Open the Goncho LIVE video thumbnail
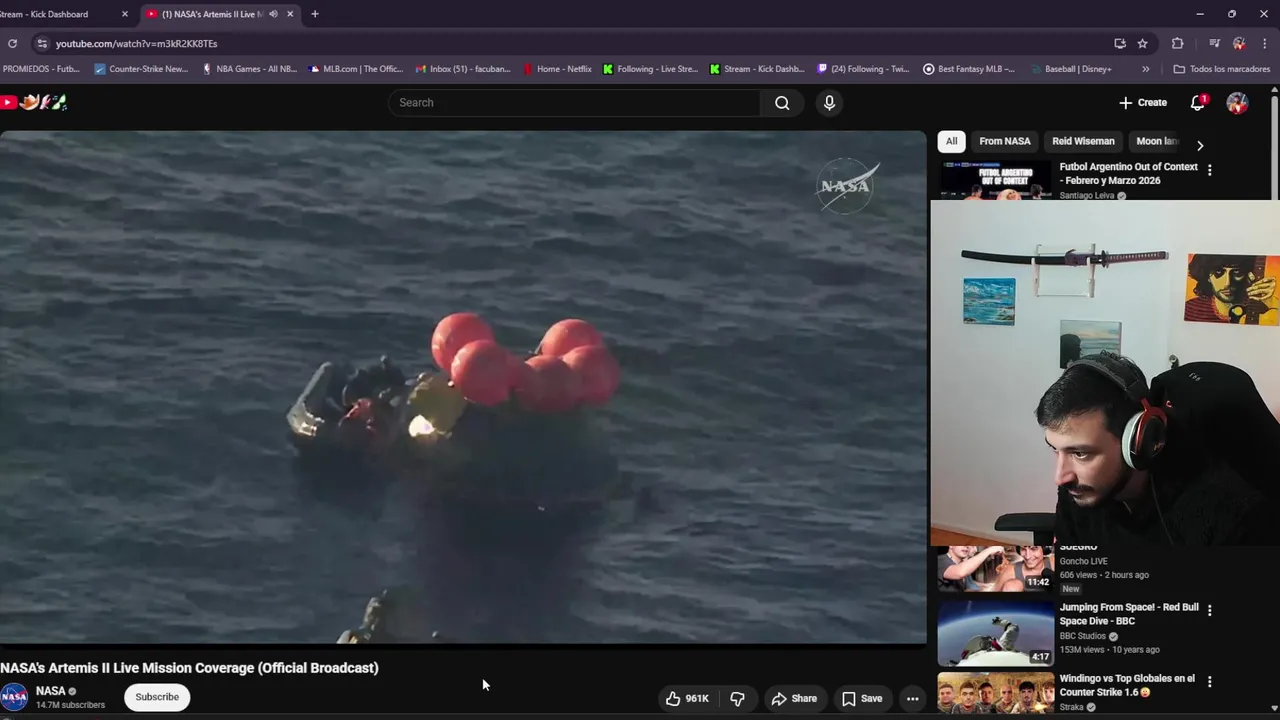1280x720 pixels. pos(996,568)
